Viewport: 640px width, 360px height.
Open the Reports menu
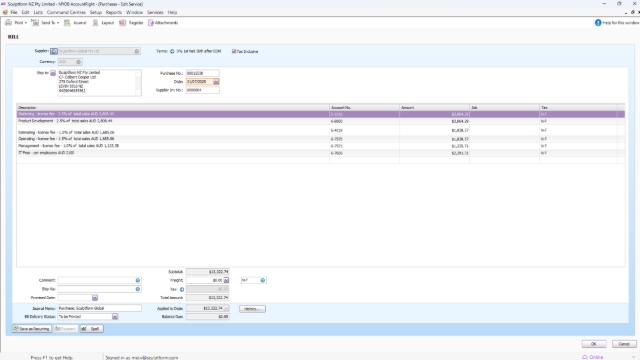(x=113, y=12)
